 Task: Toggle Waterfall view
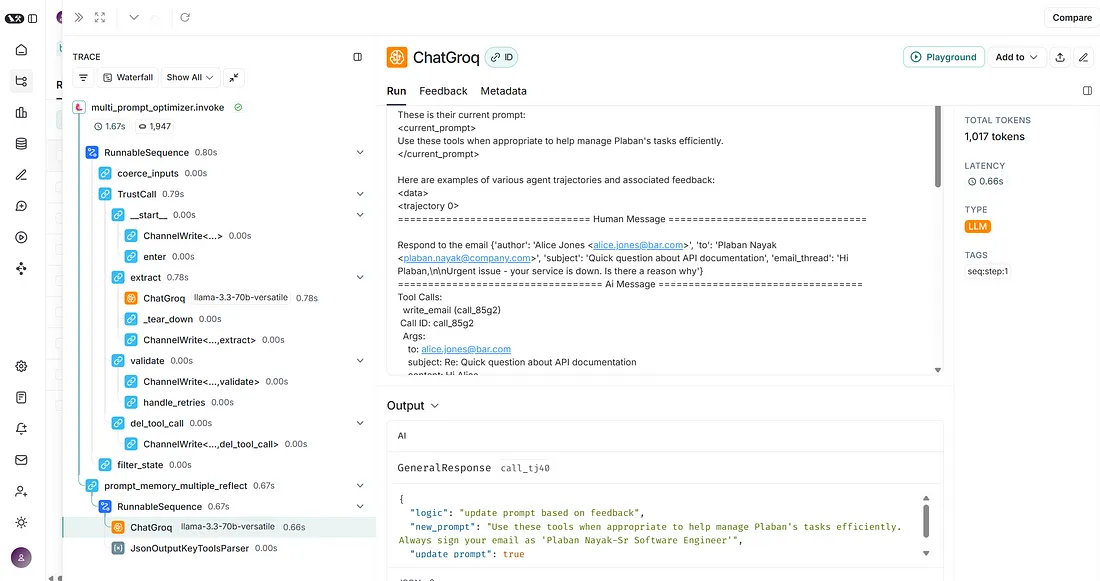(x=128, y=78)
